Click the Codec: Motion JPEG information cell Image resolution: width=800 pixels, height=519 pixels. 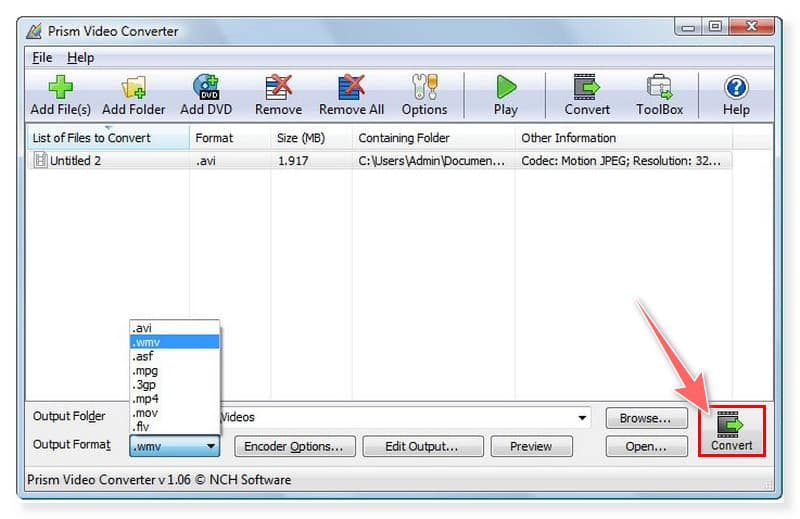tap(621, 161)
